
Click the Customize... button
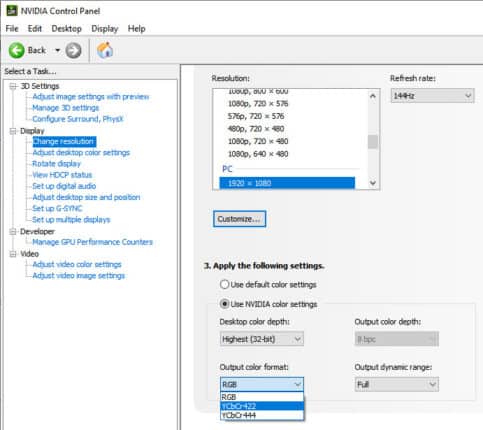point(239,219)
